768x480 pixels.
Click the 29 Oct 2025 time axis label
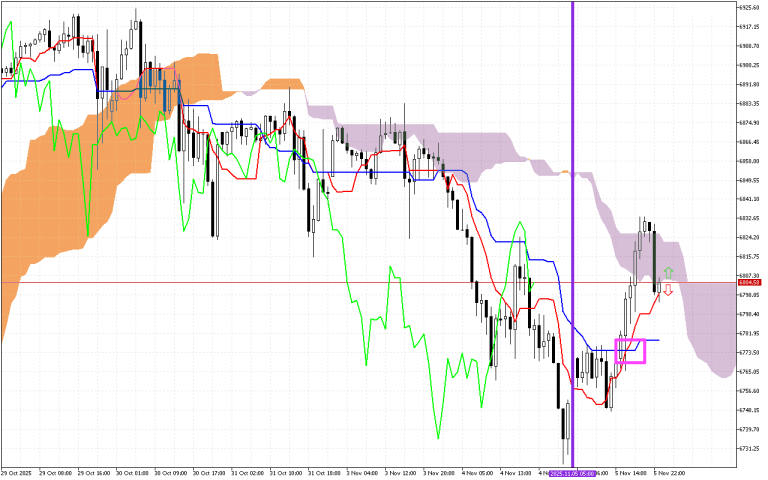[16, 474]
